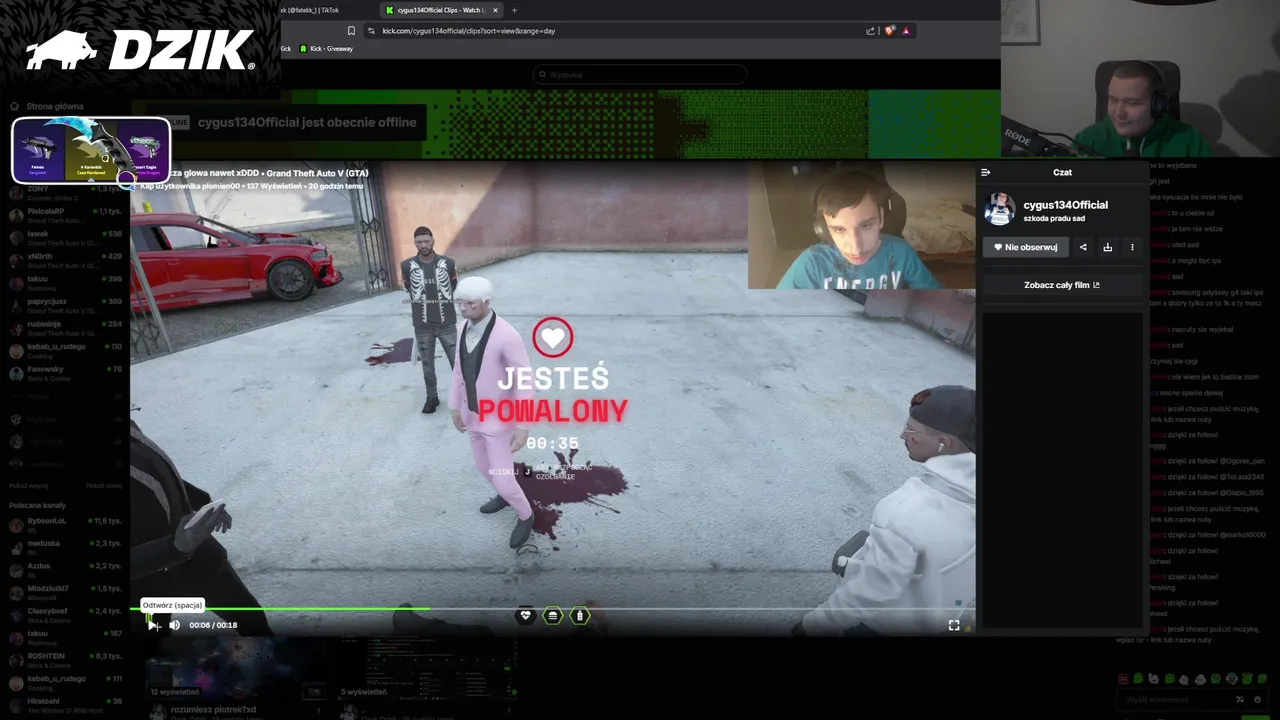Open the ZONY channel in sidebar
This screenshot has height=720, width=1280.
tap(66, 192)
